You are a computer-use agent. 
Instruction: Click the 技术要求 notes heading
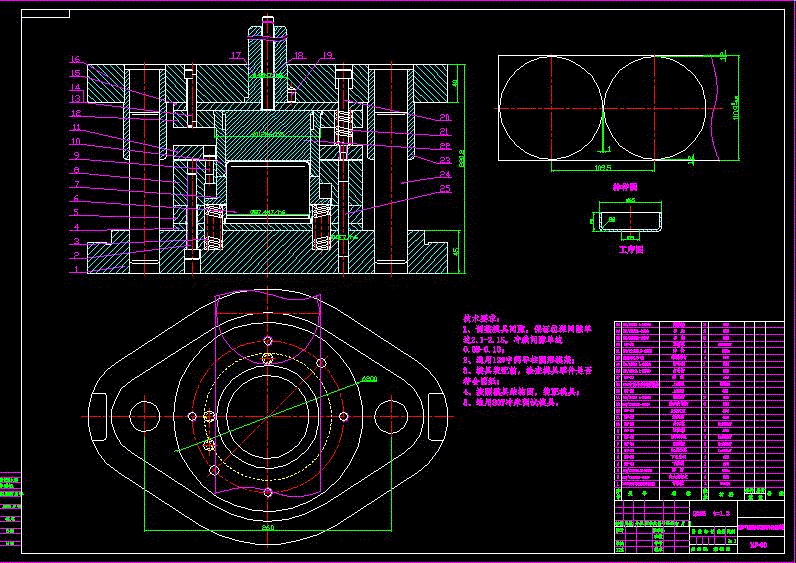(482, 318)
